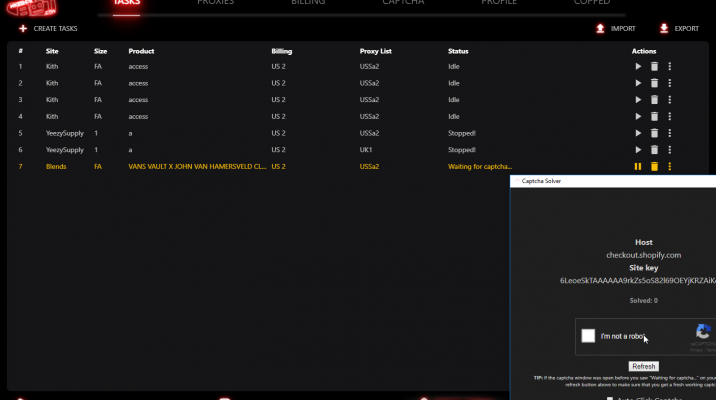Click the Create Tasks label
Viewport: 716px width, 400px height.
coord(55,29)
